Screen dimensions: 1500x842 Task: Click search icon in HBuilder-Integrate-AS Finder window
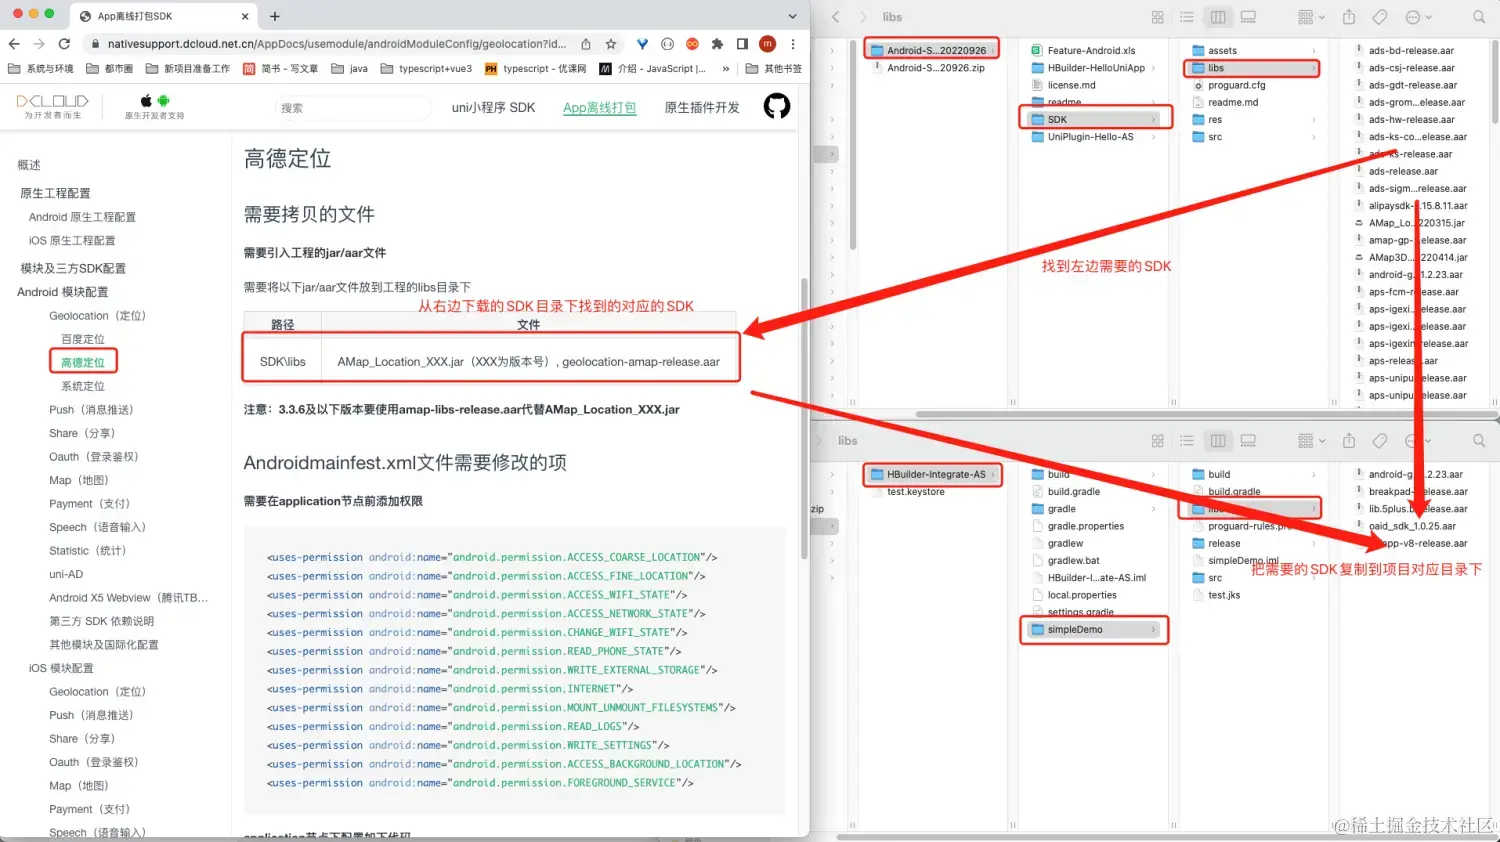1479,441
